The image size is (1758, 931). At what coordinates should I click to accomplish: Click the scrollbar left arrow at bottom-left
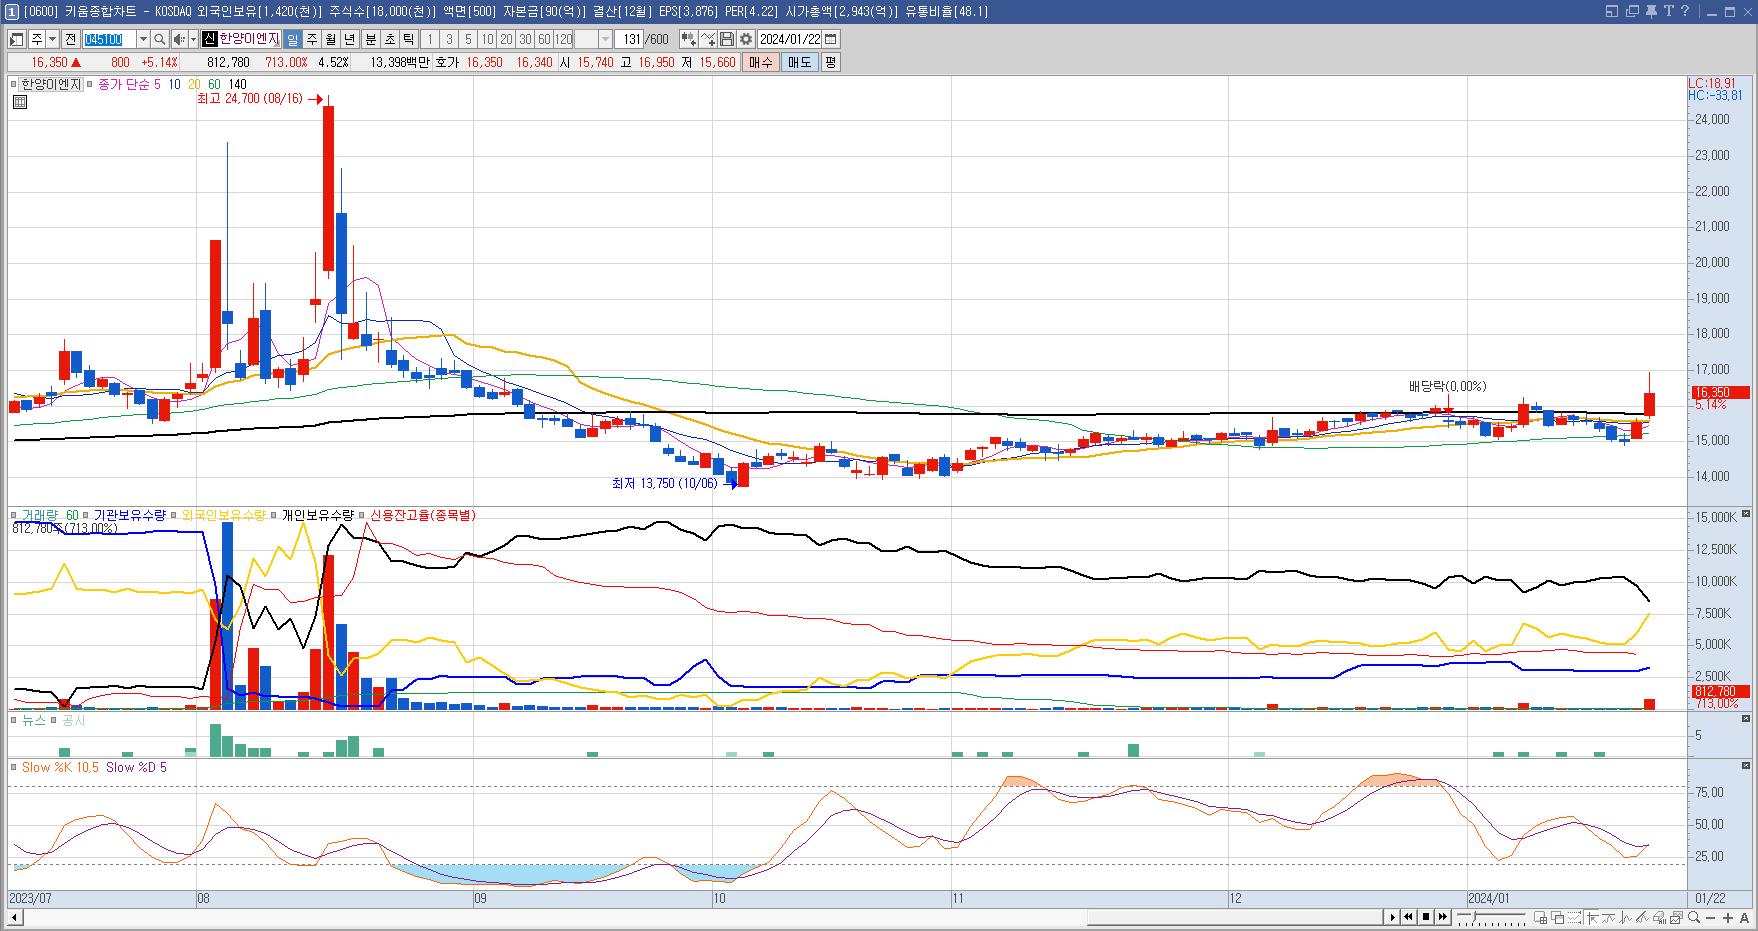point(15,917)
